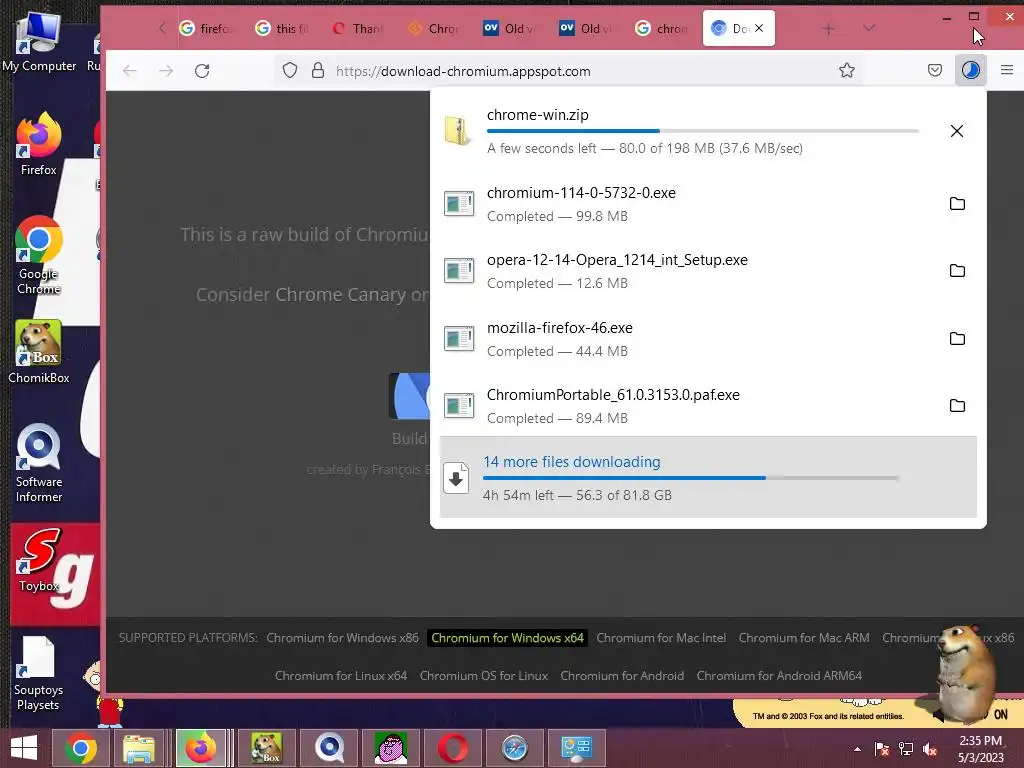Go back one page
The width and height of the screenshot is (1024, 768).
click(130, 71)
